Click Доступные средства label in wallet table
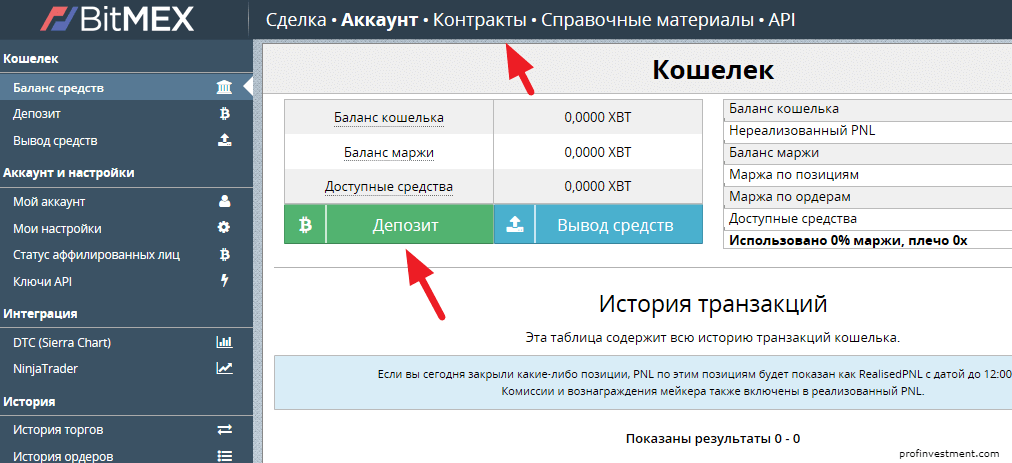This screenshot has height=463, width=1012. [x=389, y=187]
